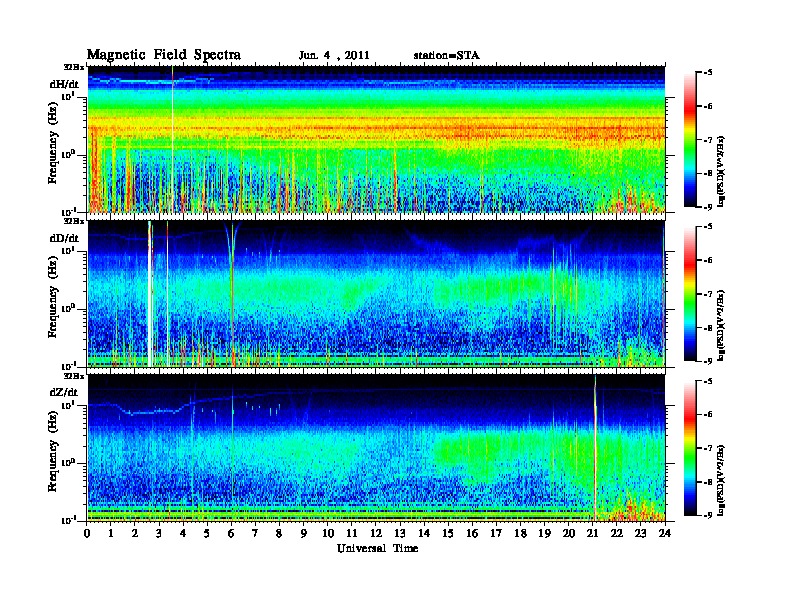Click hour "8" on the time axis
The width and height of the screenshot is (792, 612).
click(x=279, y=533)
